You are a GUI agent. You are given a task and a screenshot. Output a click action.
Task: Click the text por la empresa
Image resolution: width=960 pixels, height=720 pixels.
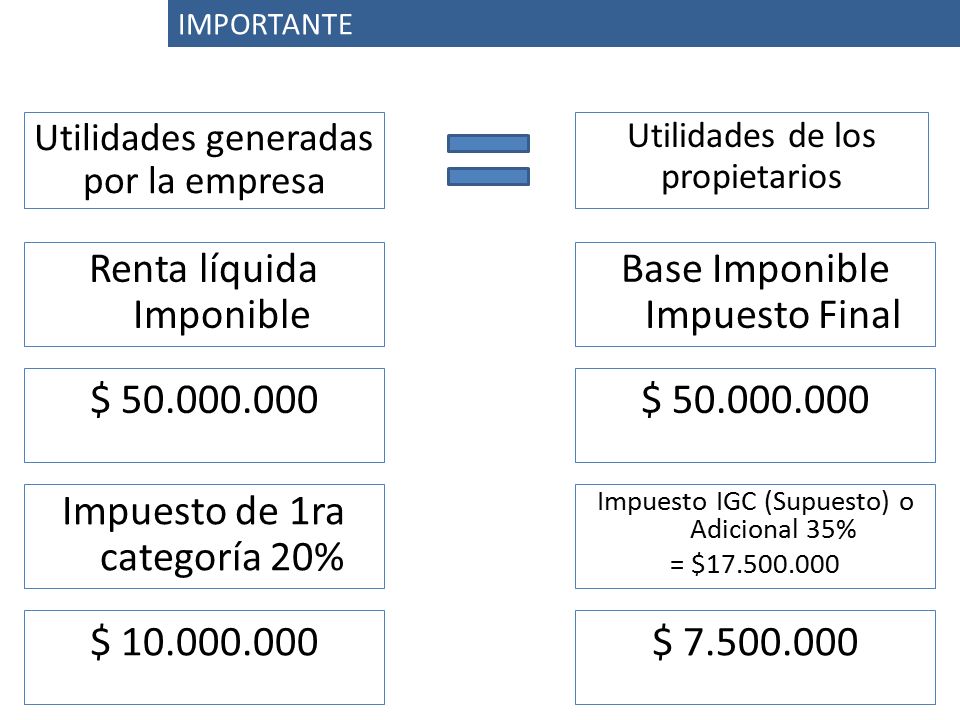(204, 182)
